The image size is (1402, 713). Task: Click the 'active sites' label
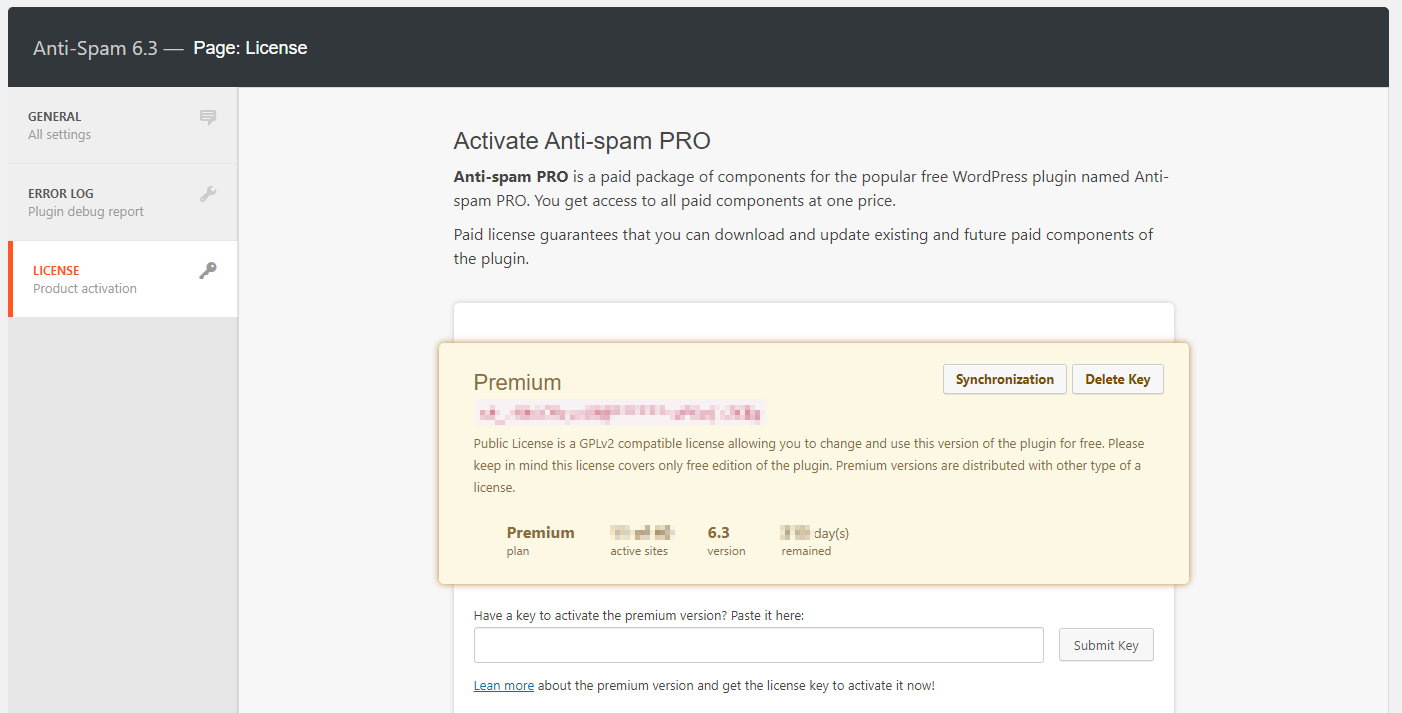(639, 551)
